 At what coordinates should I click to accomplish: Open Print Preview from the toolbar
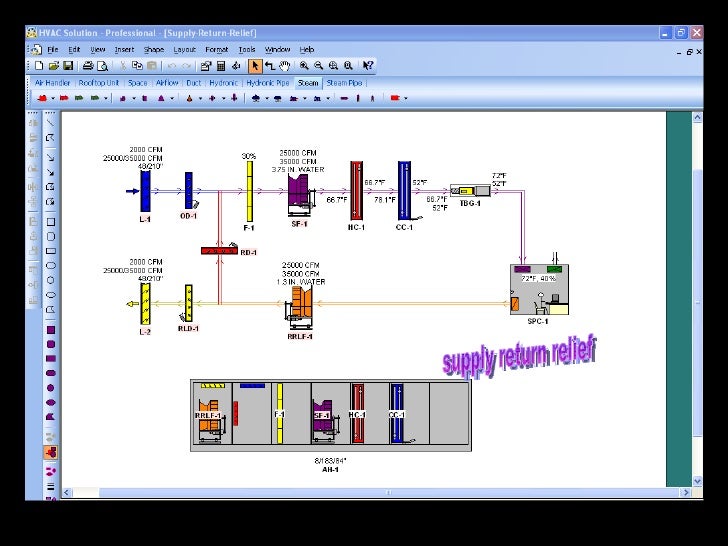click(103, 66)
